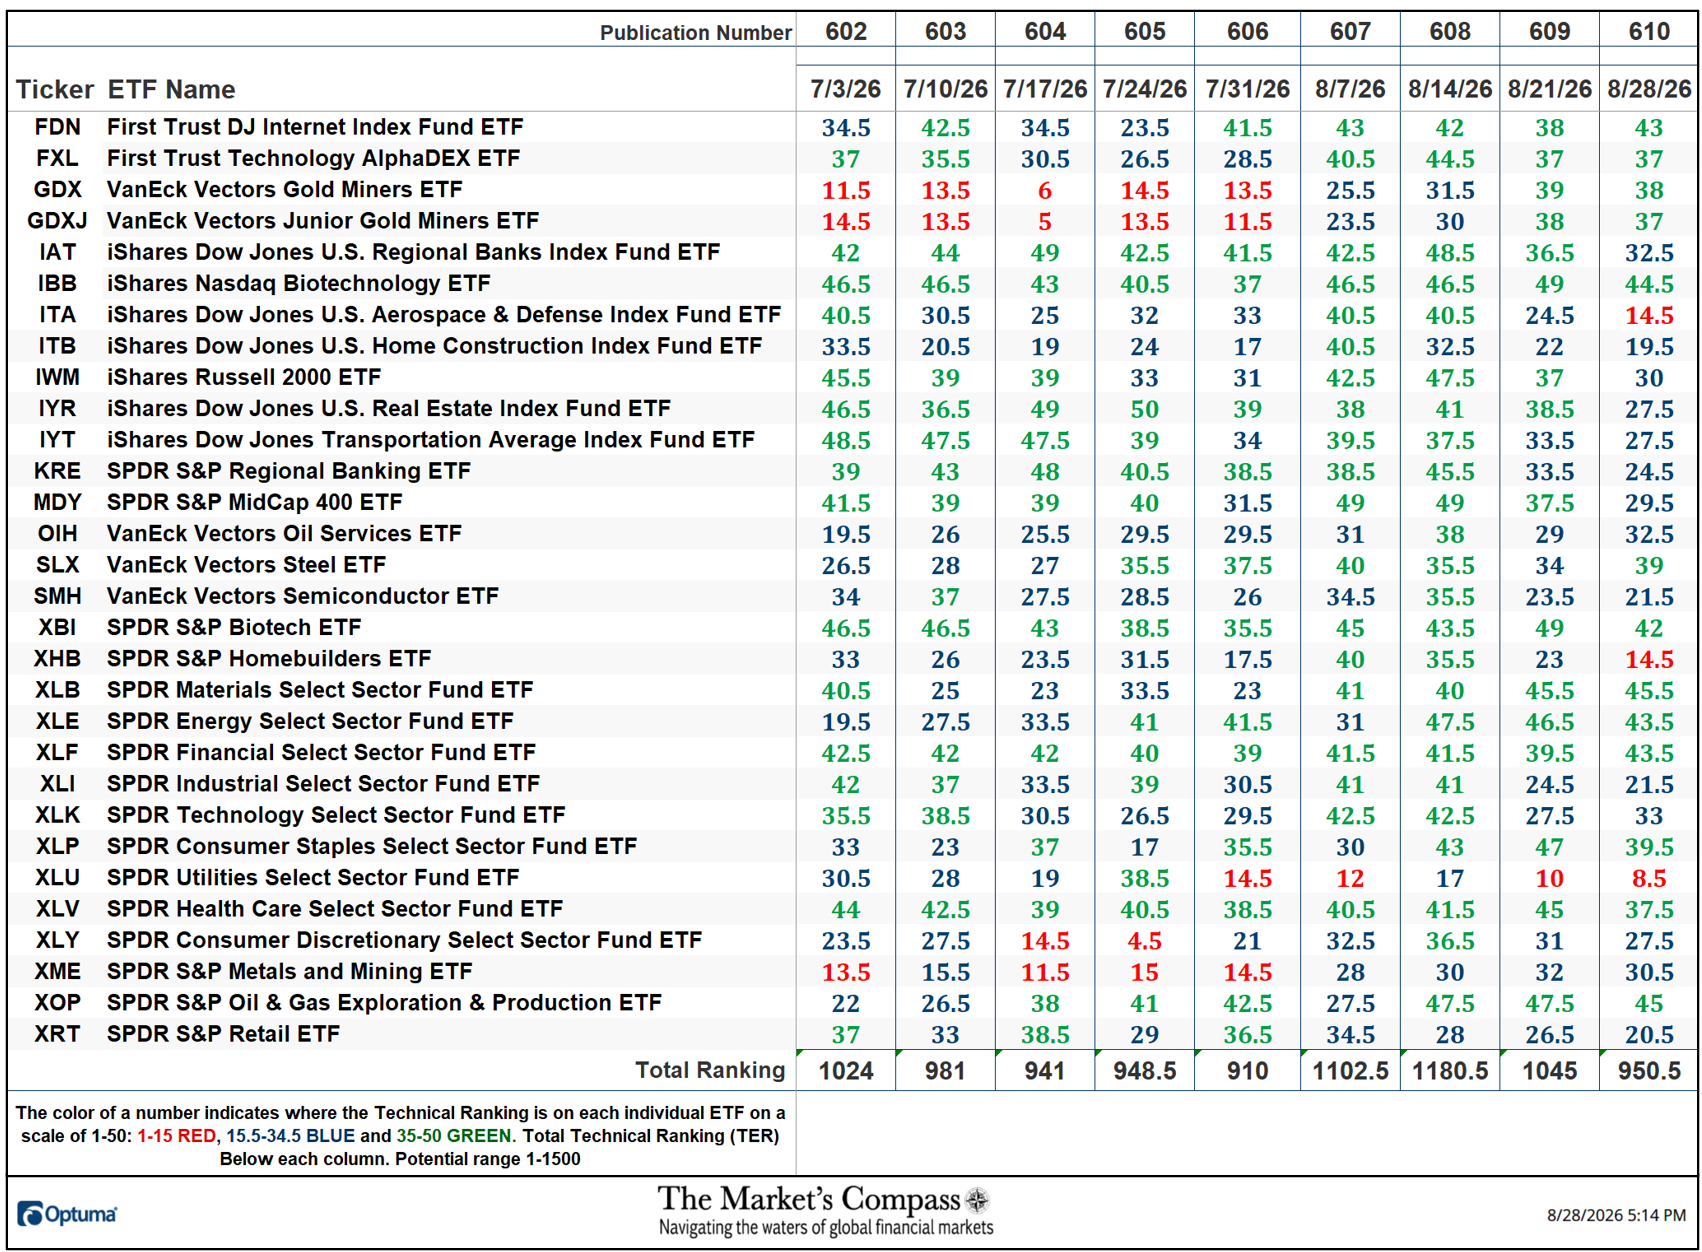Click XHB's red 14.5 value under 8/28/26
This screenshot has width=1702, height=1252.
[1648, 660]
